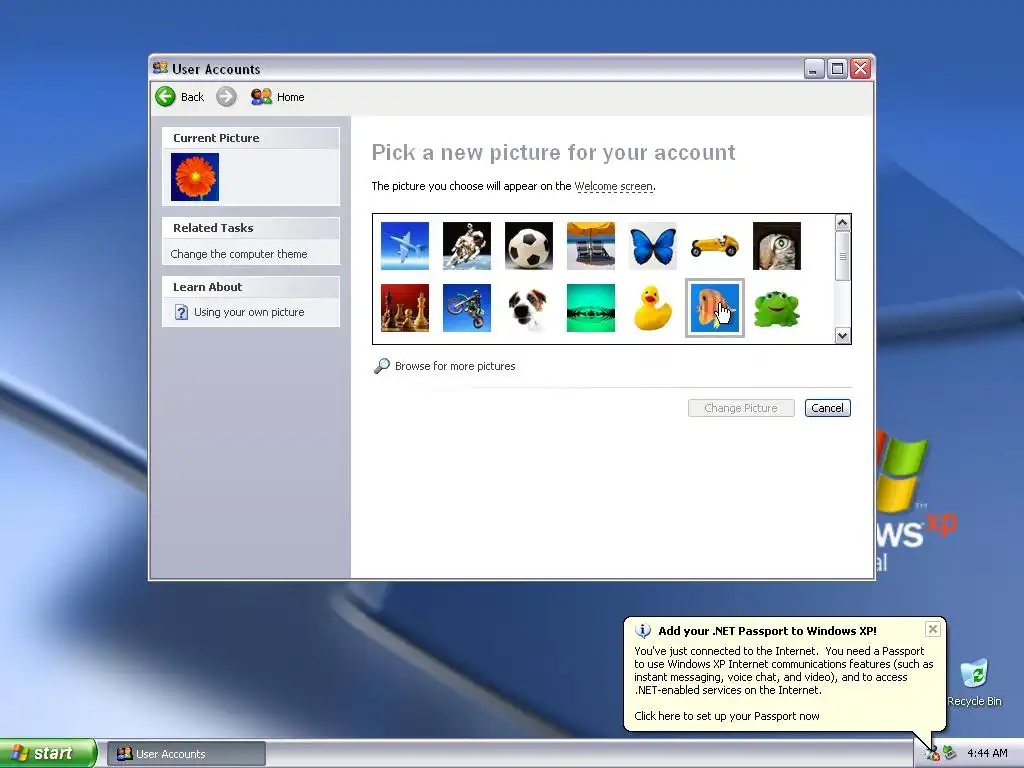Click picture list scroll down arrow
Viewport: 1024px width, 768px height.
[842, 336]
